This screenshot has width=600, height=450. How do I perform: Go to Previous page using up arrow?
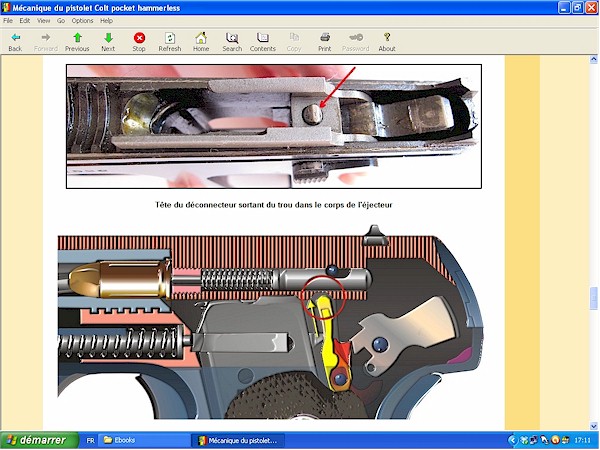[x=77, y=38]
